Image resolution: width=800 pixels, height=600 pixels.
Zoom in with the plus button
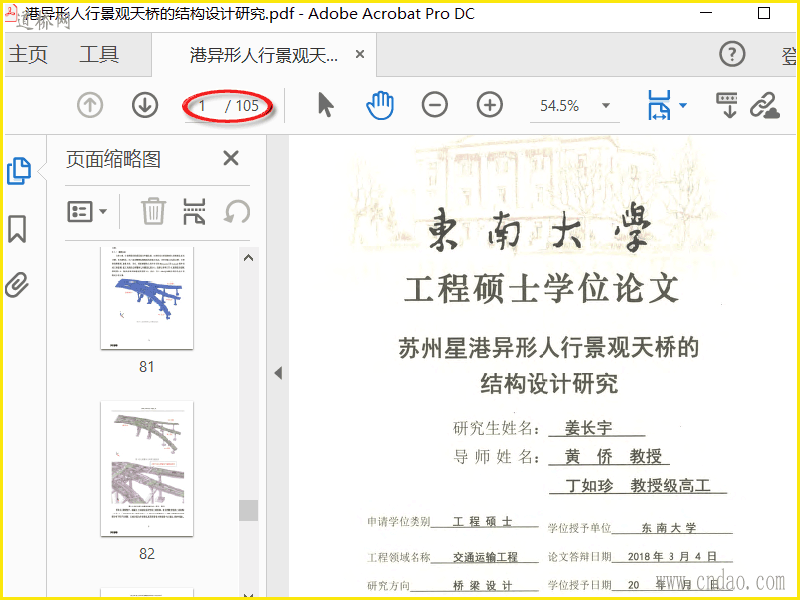pos(490,105)
